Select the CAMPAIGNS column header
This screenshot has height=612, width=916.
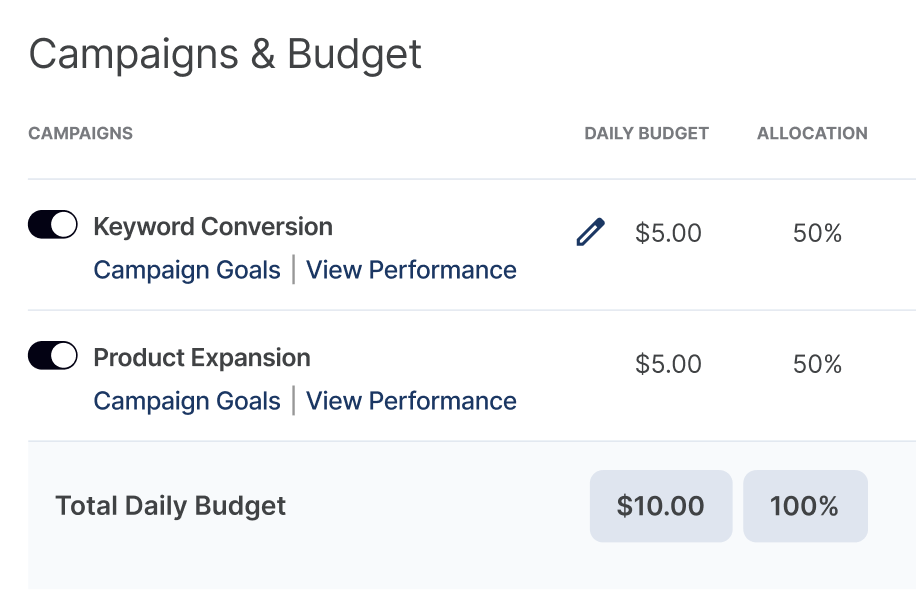point(80,133)
